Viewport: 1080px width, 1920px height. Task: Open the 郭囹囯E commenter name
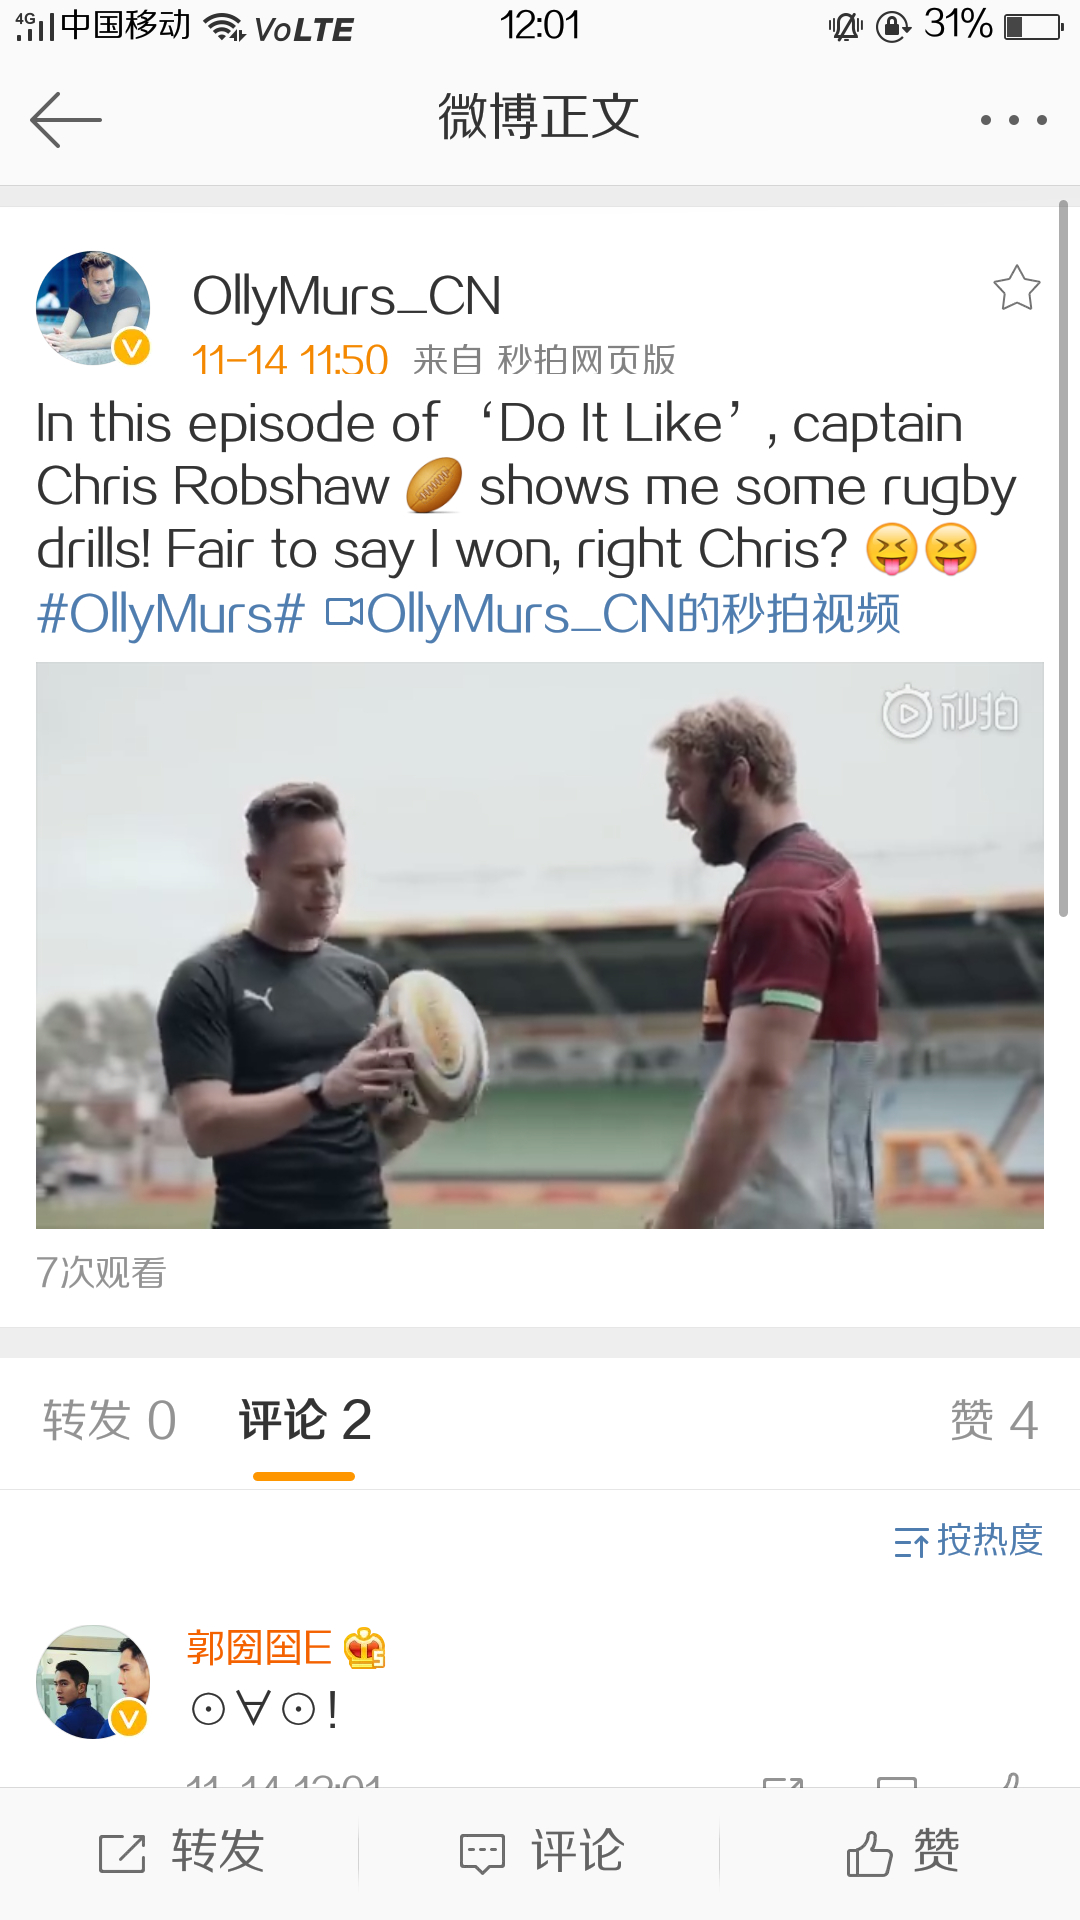point(259,1648)
